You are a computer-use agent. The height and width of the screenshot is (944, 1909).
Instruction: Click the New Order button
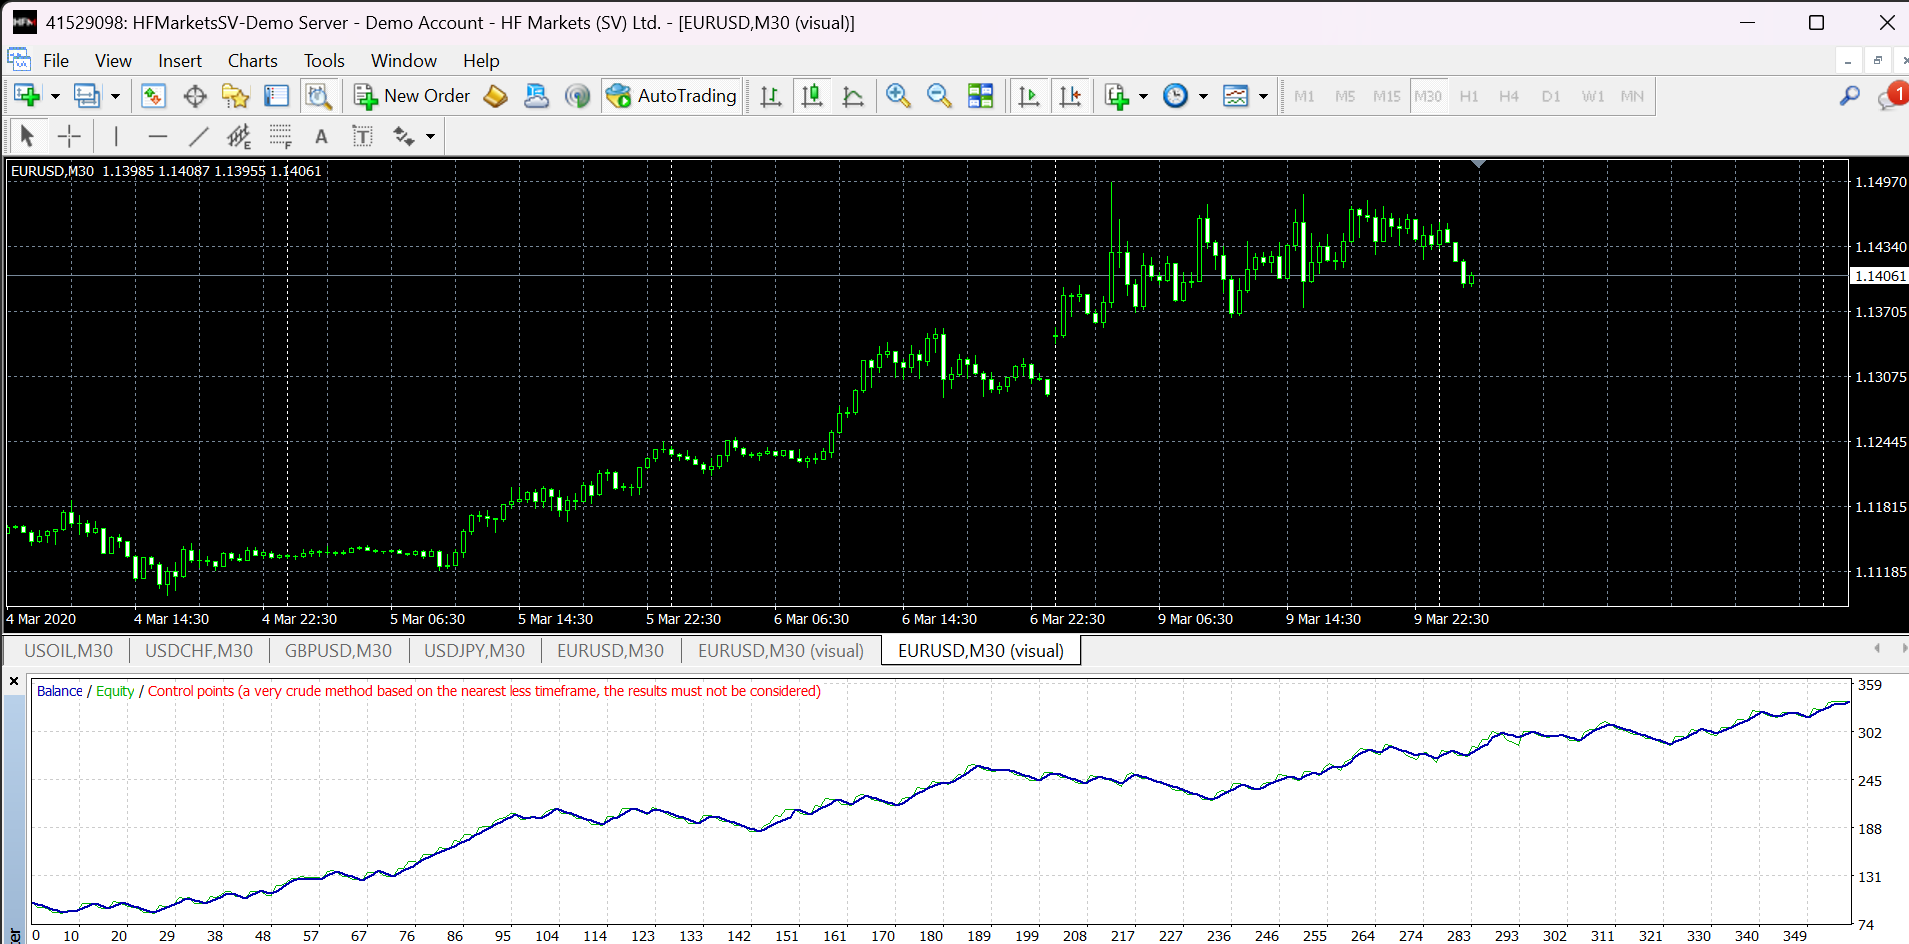pyautogui.click(x=412, y=96)
